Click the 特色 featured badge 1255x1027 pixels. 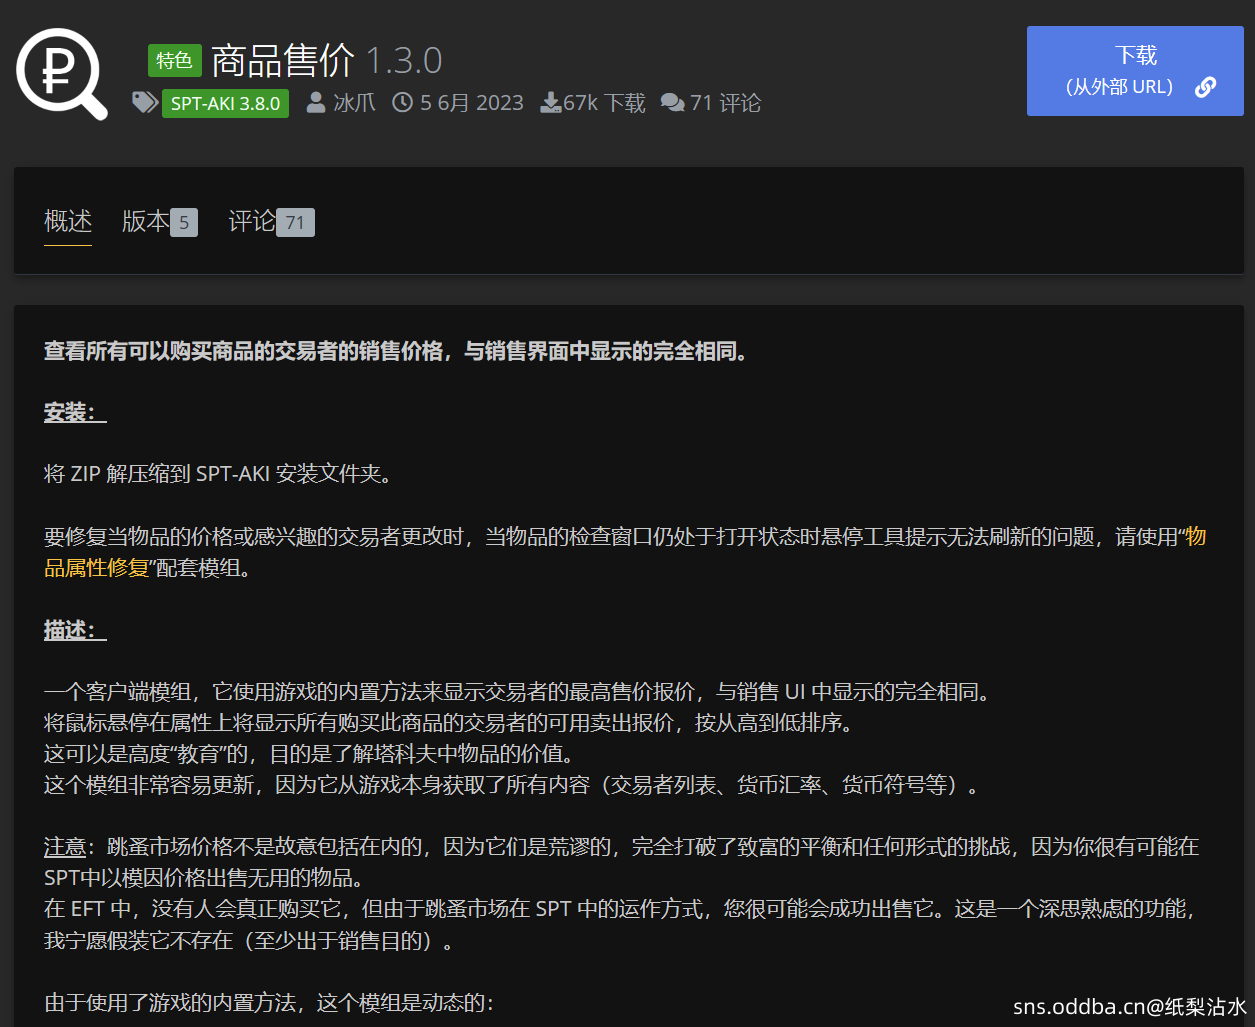point(175,61)
